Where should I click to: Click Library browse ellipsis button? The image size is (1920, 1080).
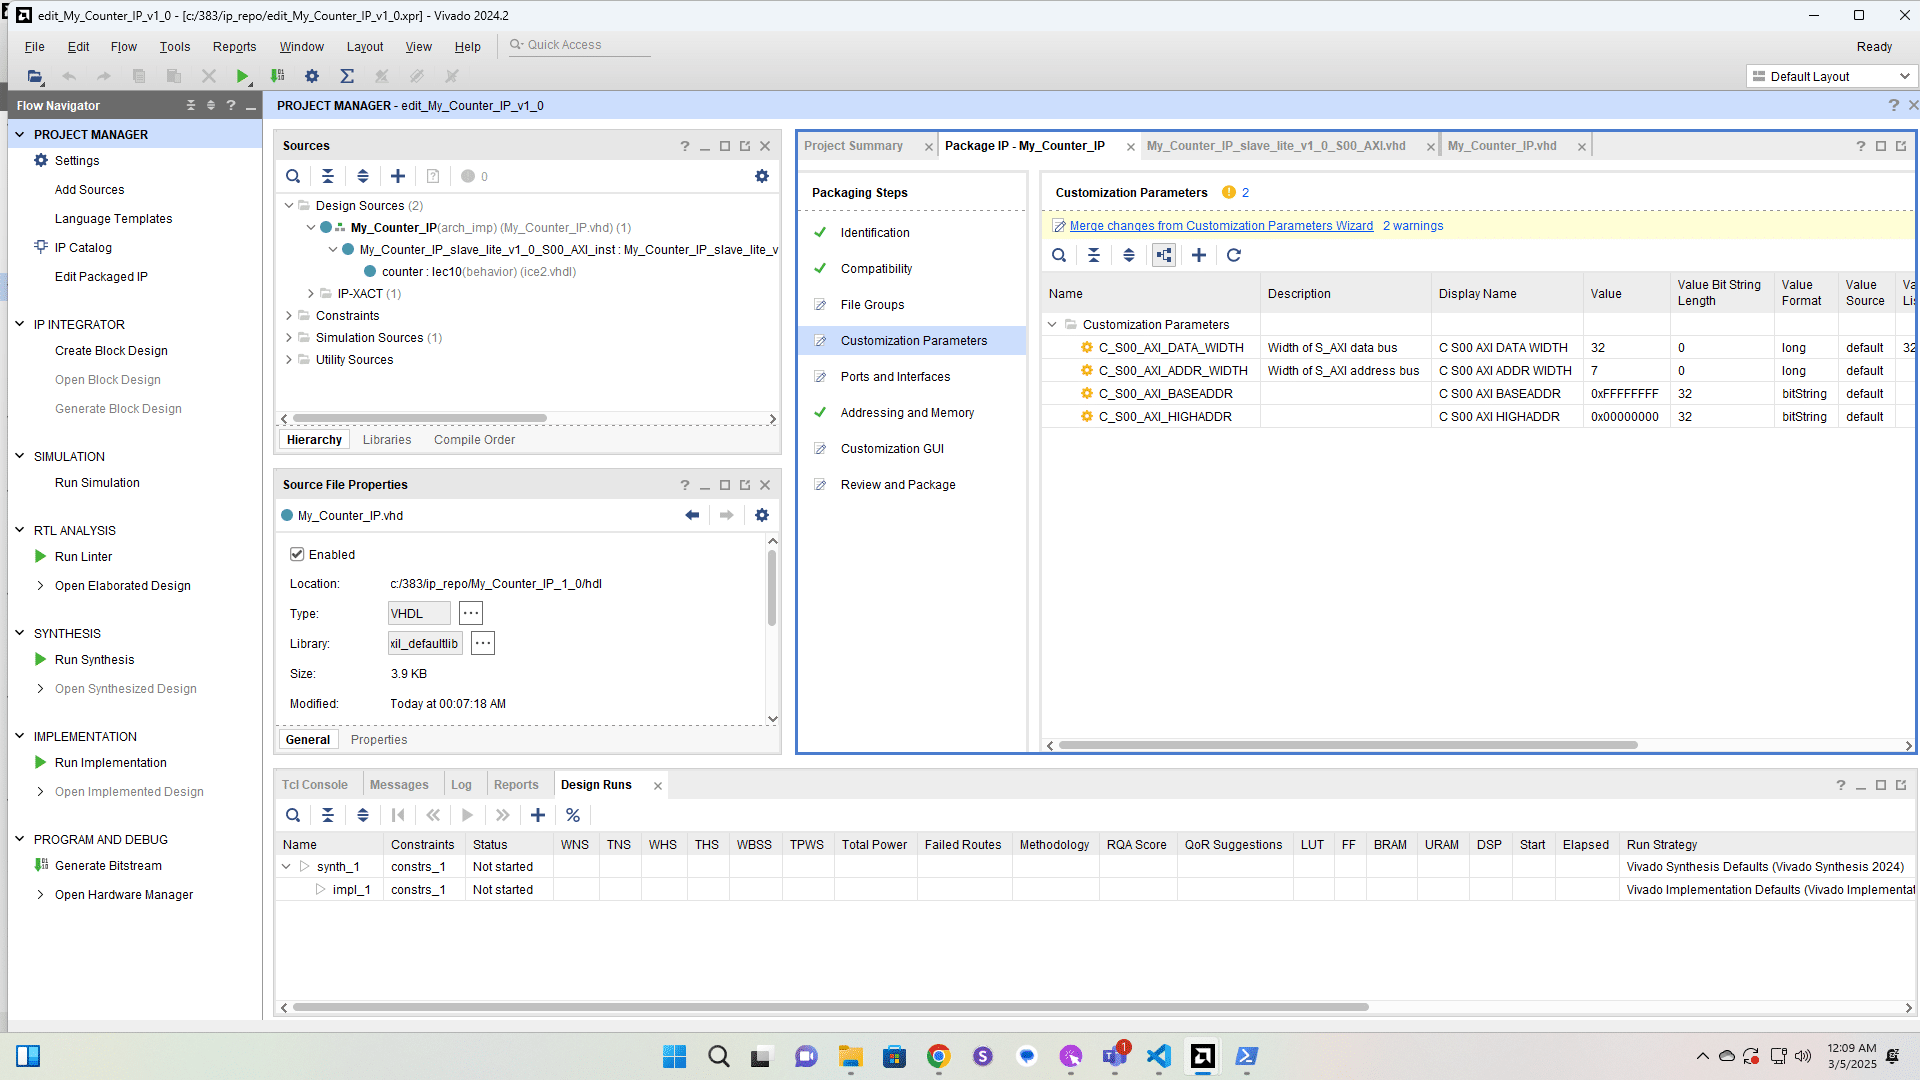[x=483, y=644]
